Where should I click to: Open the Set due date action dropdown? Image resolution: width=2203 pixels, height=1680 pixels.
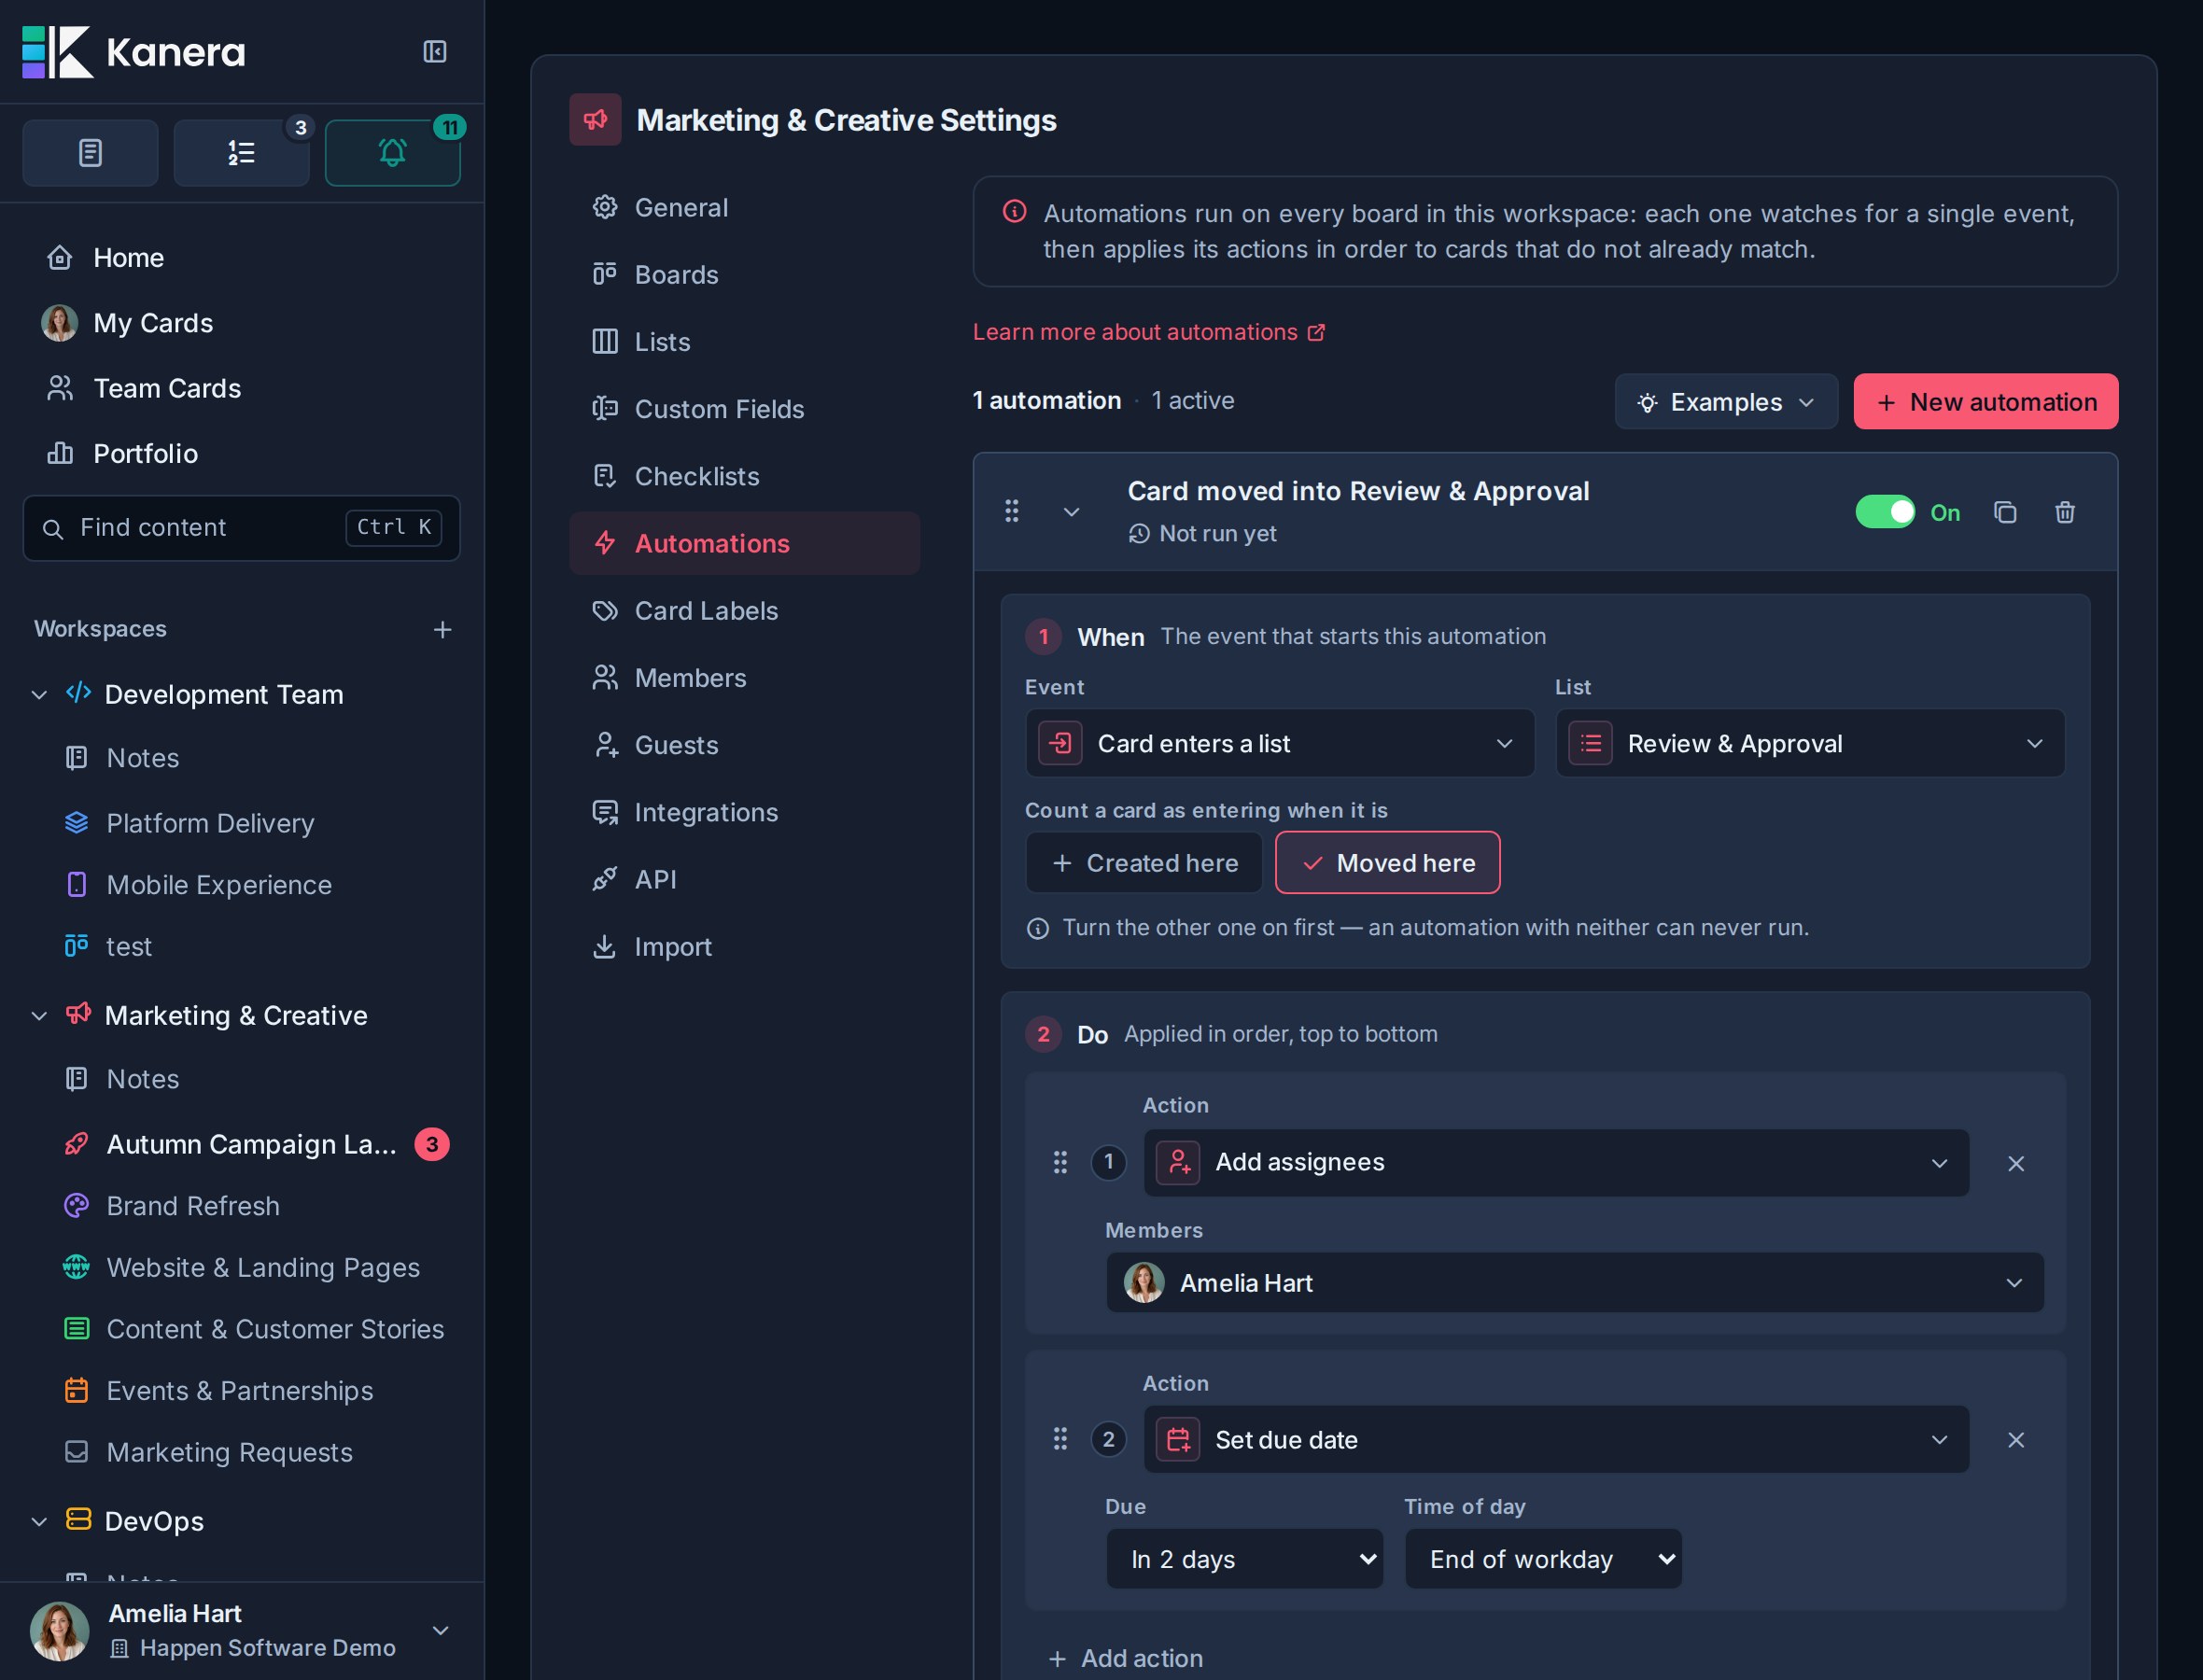(1556, 1440)
